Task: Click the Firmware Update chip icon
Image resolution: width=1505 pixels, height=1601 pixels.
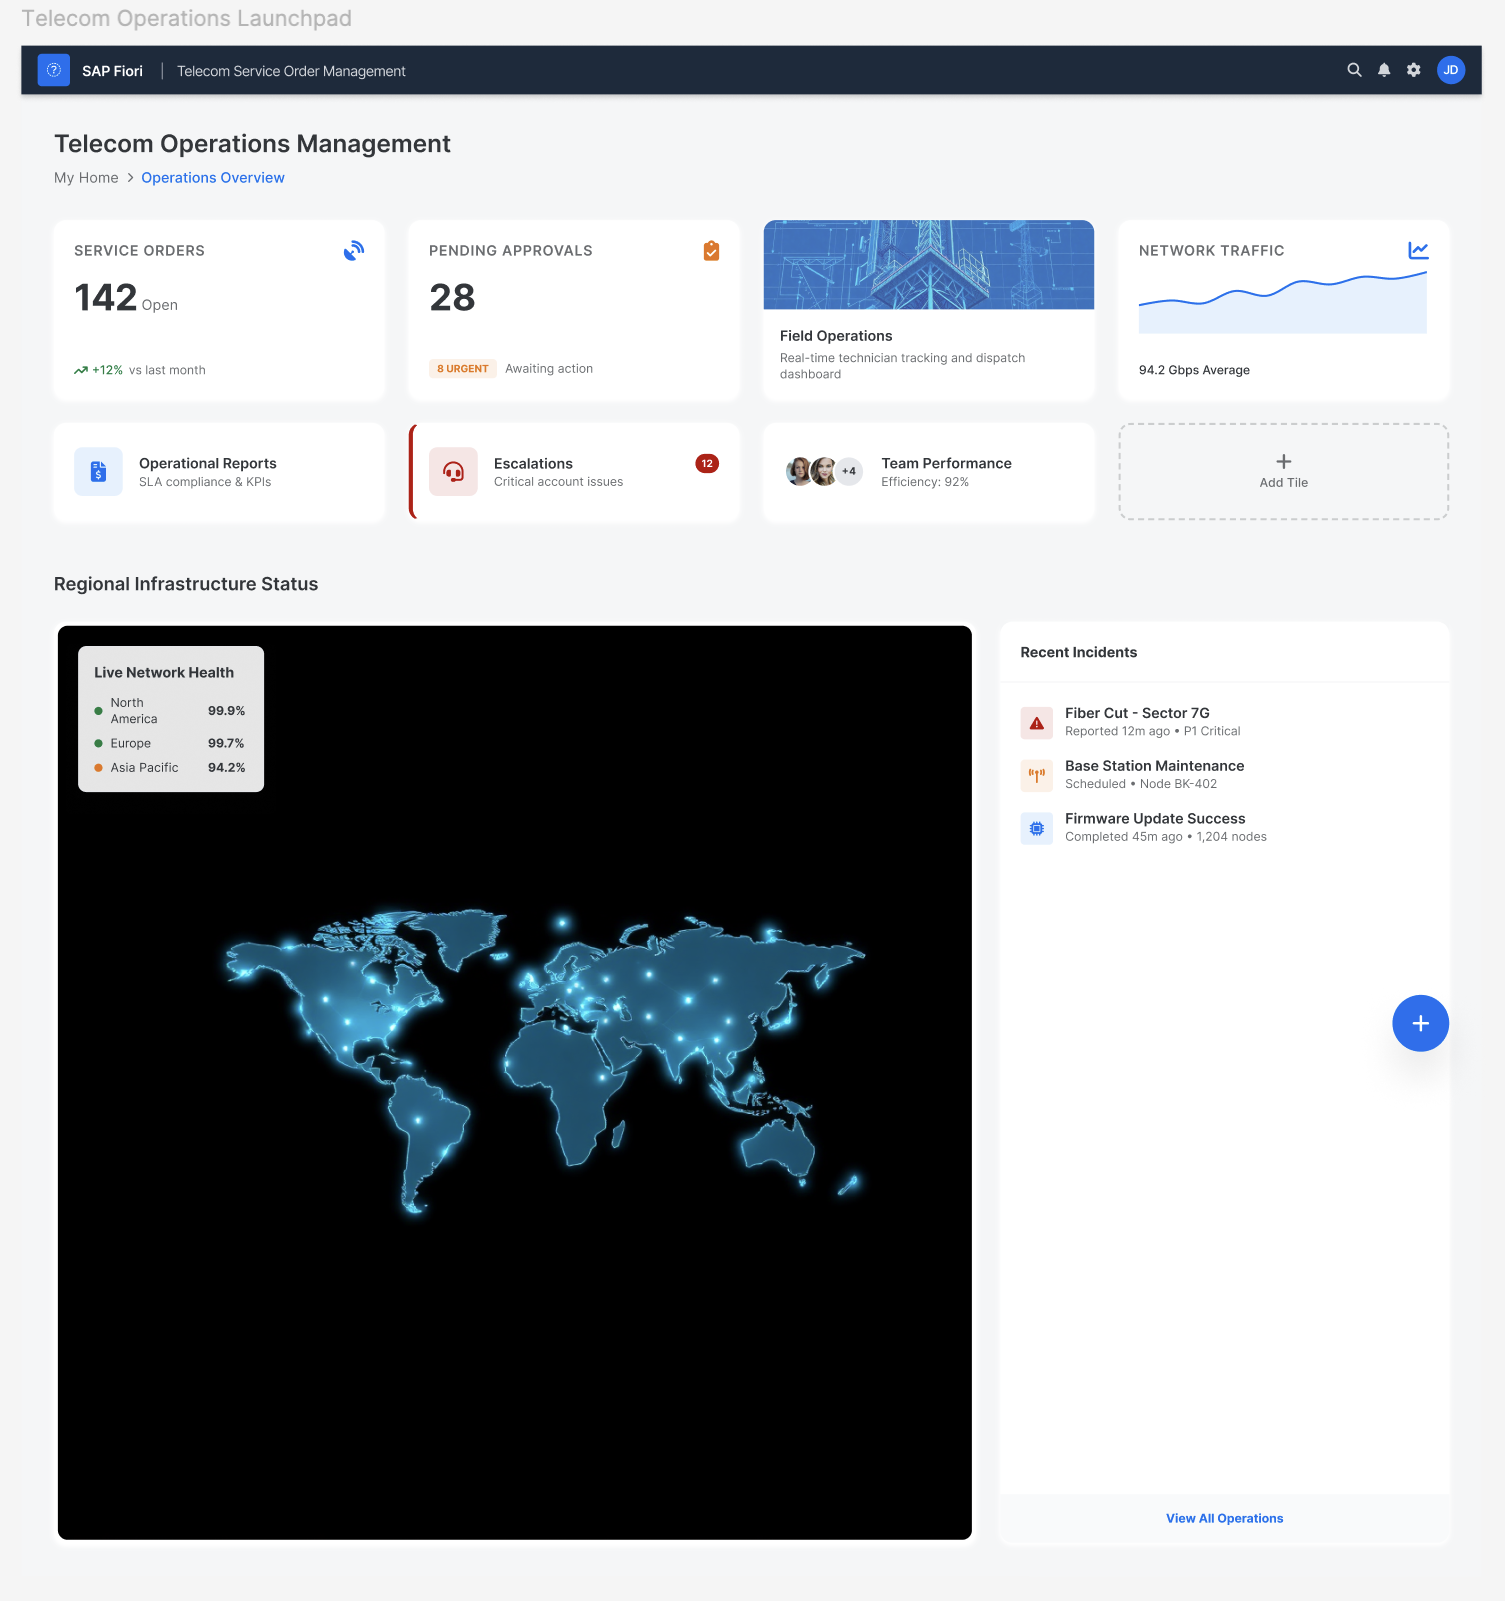Action: (1037, 828)
